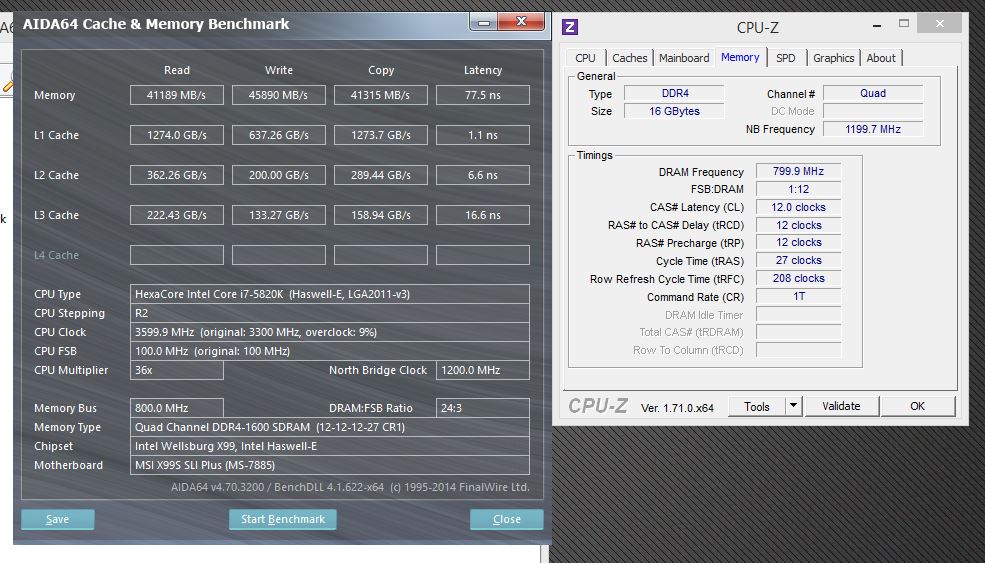Screen dimensions: 985x563
Task: Click the L3 Cache Read value 222.43 GB/s
Action: point(177,215)
